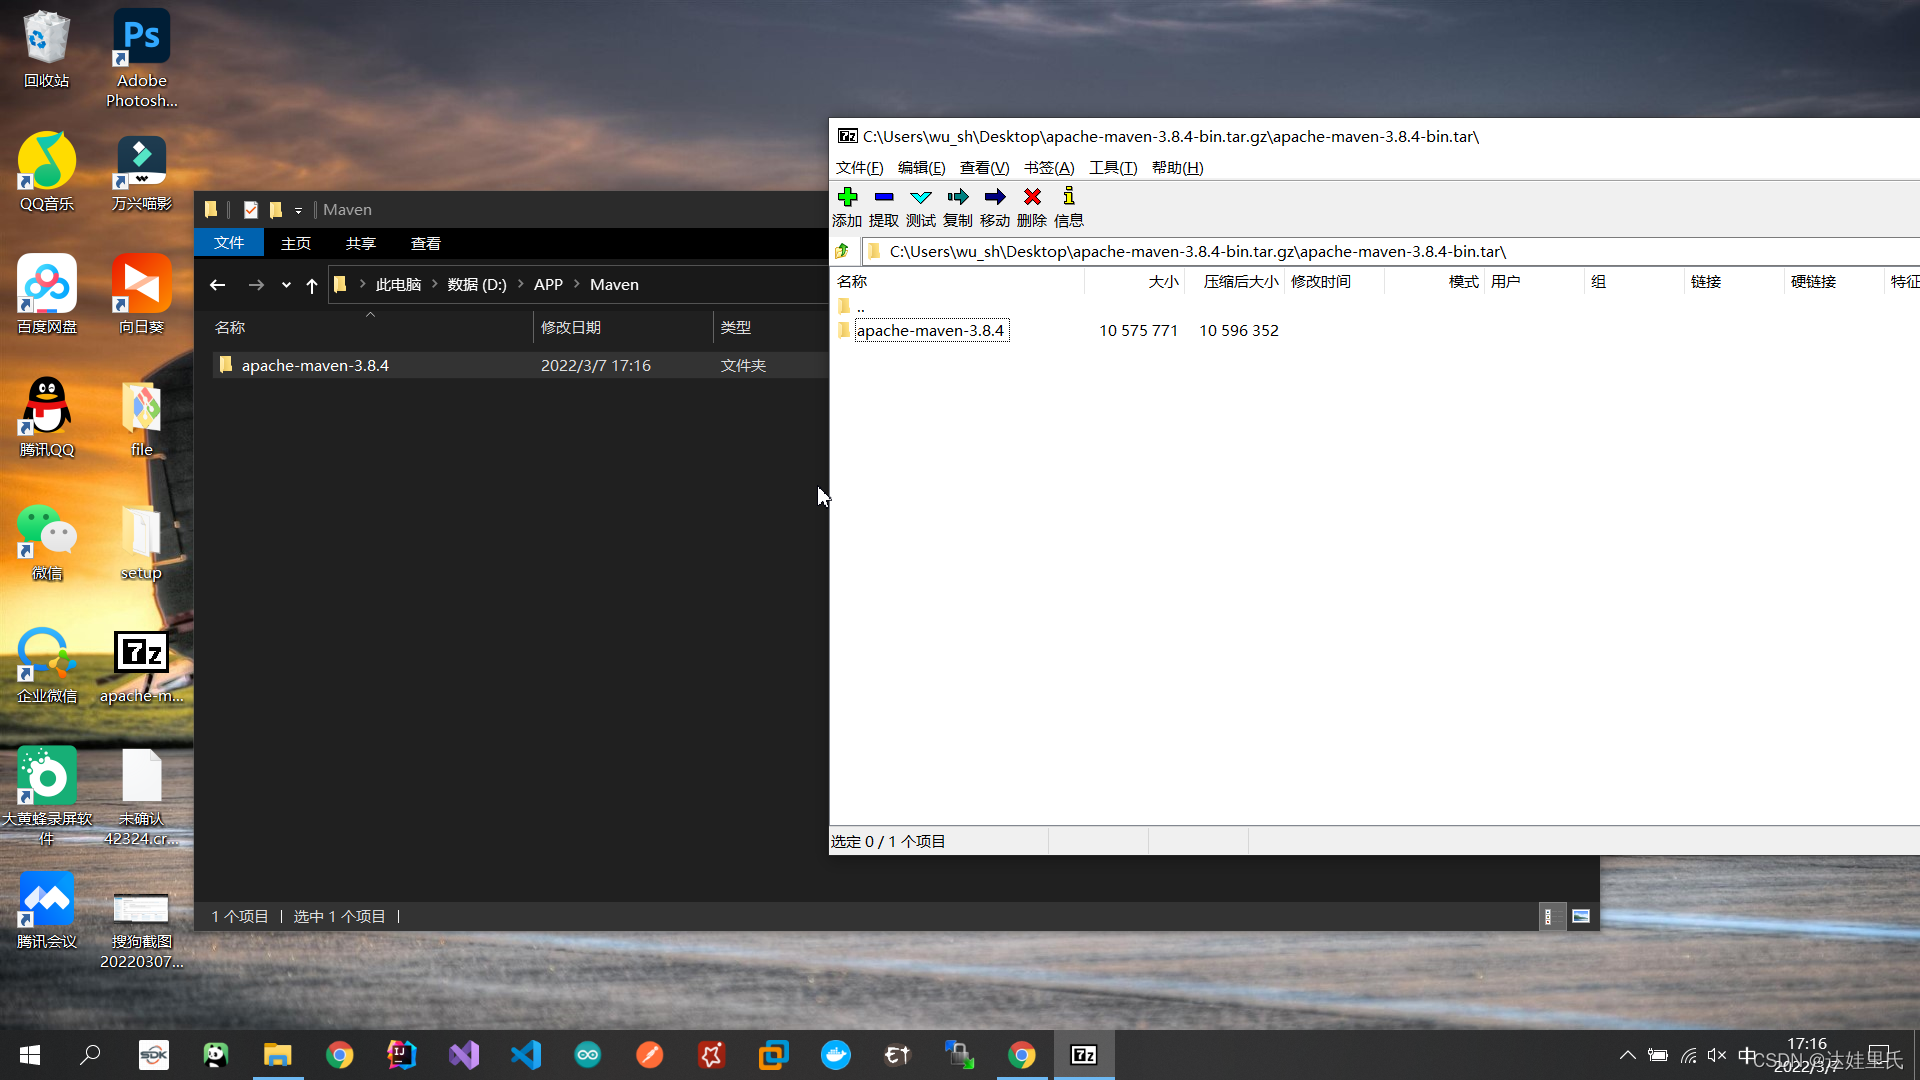Screen dimensions: 1920x1080
Task: Open 微信 desktop shortcut
Action: pyautogui.click(x=47, y=541)
